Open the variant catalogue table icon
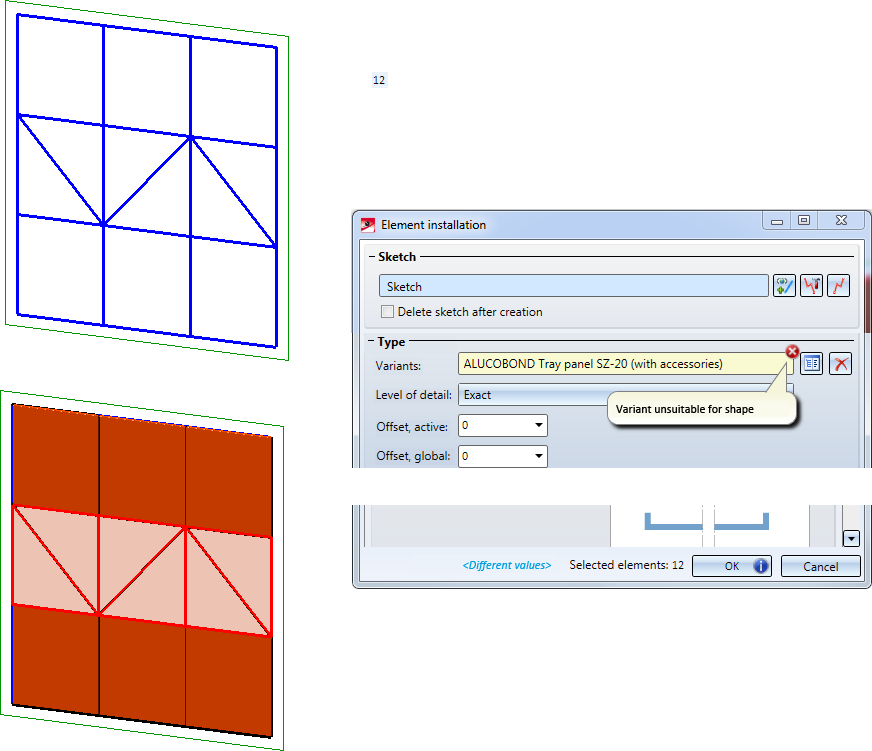Viewport: 872px width, 751px height. point(811,364)
